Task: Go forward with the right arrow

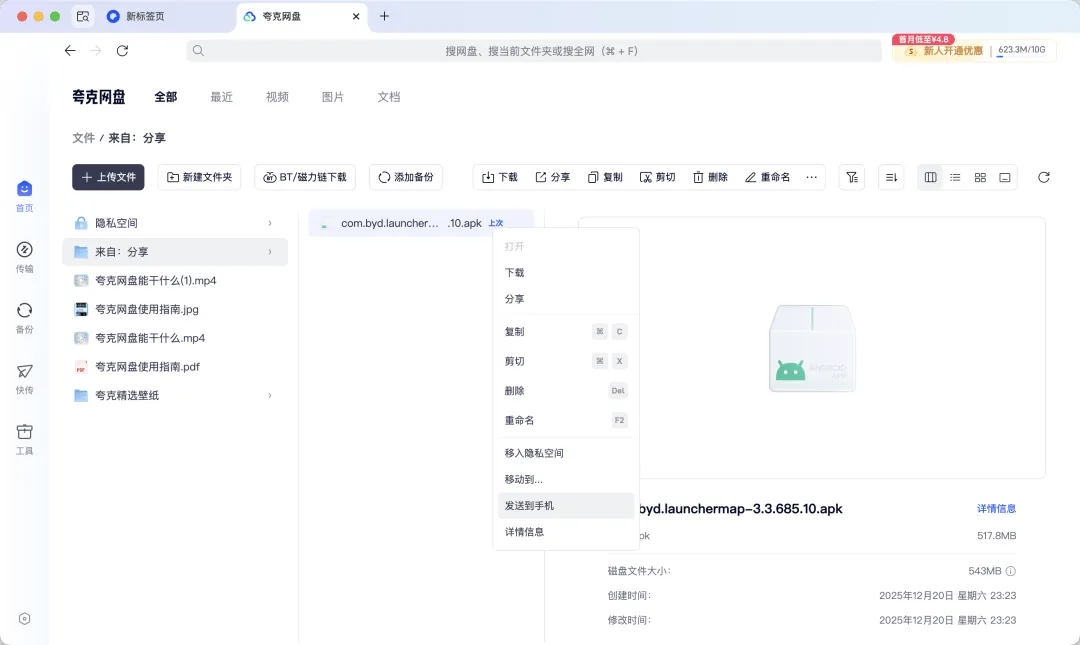Action: [x=96, y=50]
